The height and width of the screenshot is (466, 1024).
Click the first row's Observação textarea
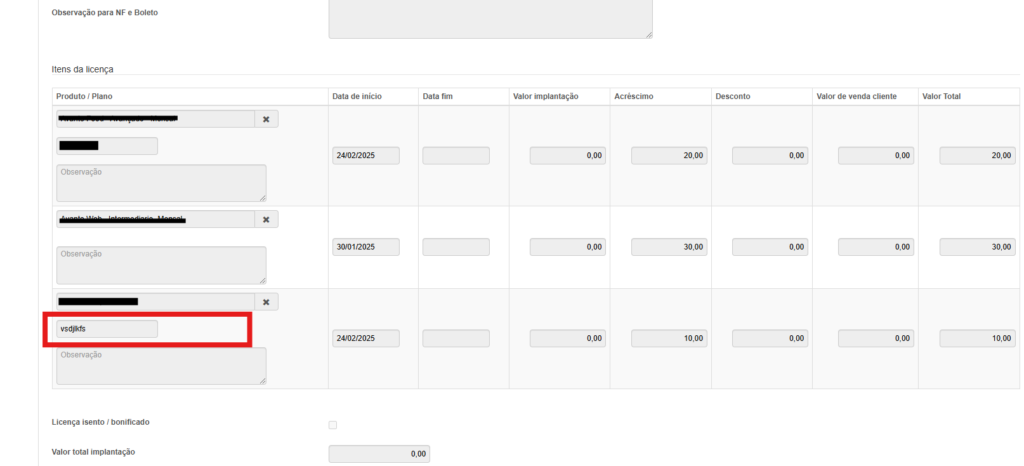coord(161,183)
